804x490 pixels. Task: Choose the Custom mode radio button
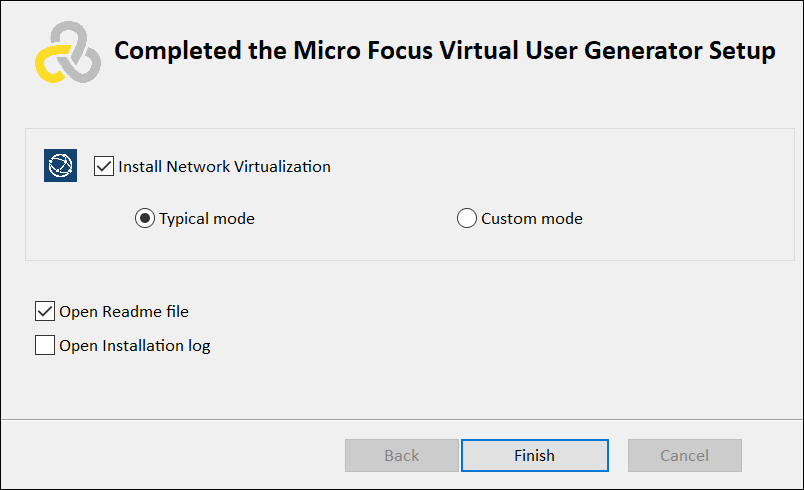point(467,218)
